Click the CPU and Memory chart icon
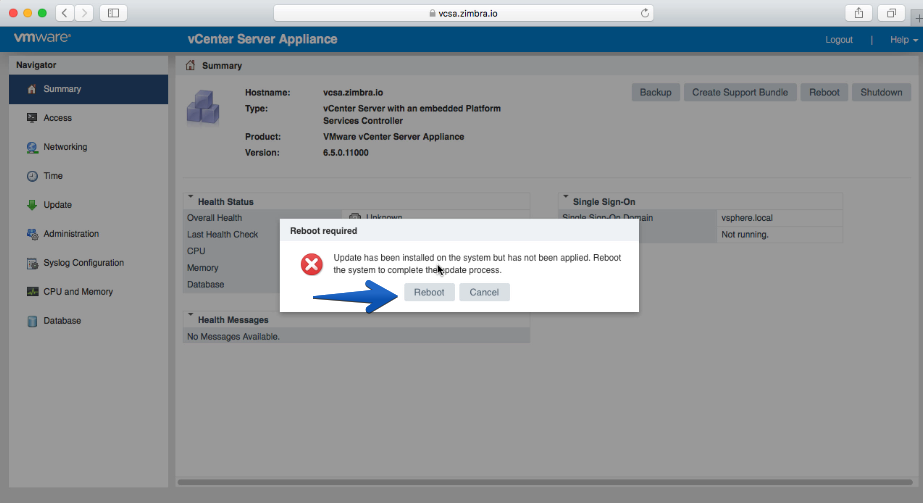 (32, 292)
